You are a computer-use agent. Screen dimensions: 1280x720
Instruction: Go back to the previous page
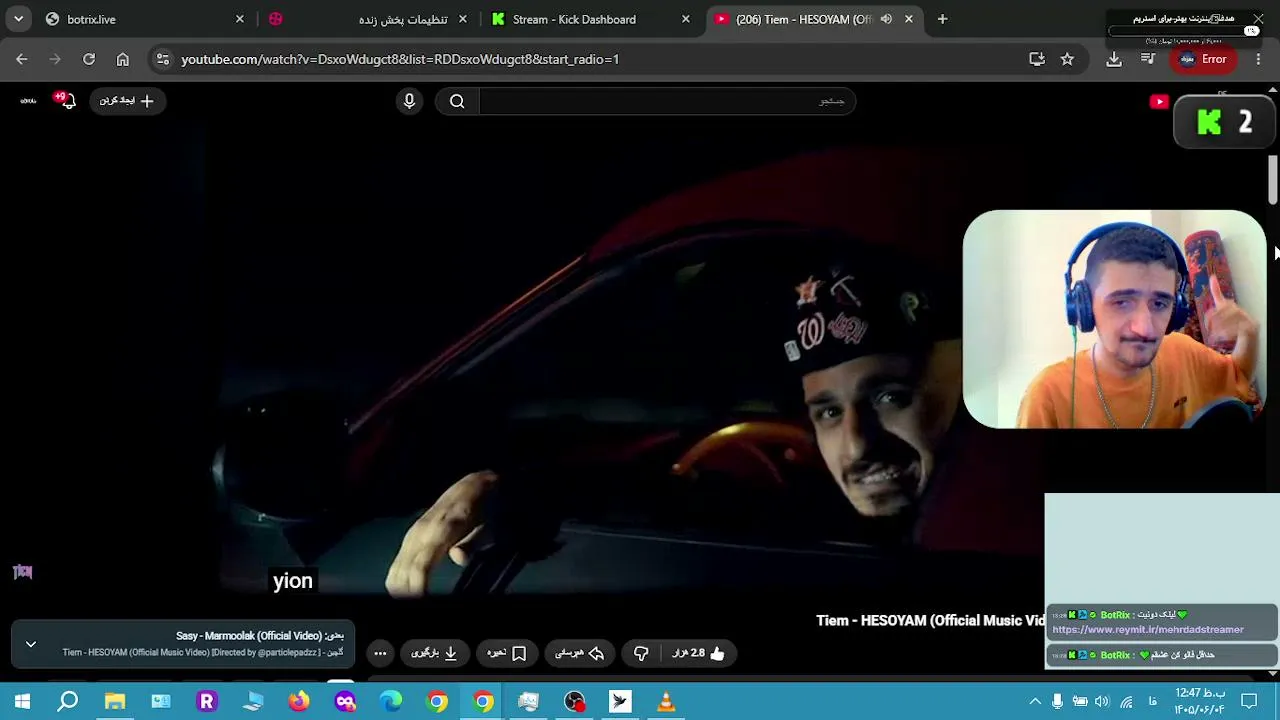click(22, 59)
